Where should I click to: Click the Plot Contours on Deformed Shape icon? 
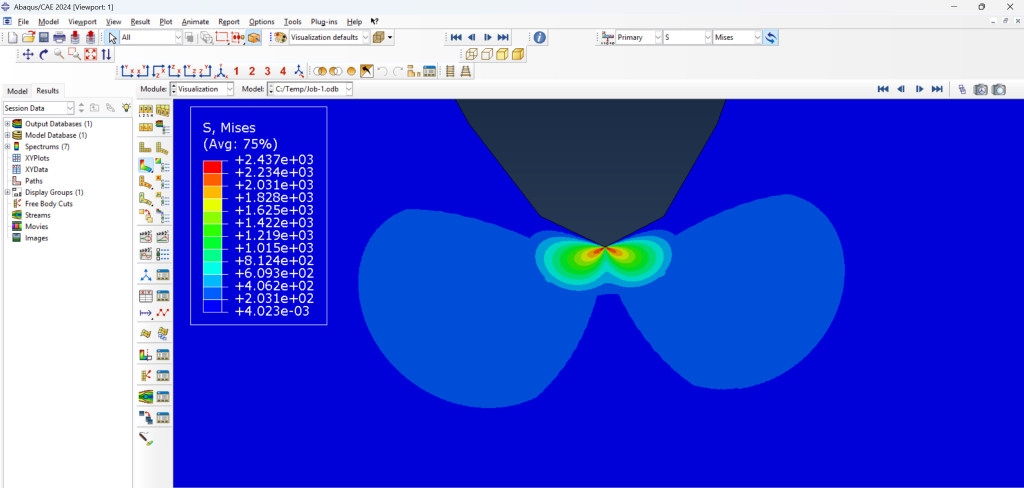coord(146,166)
